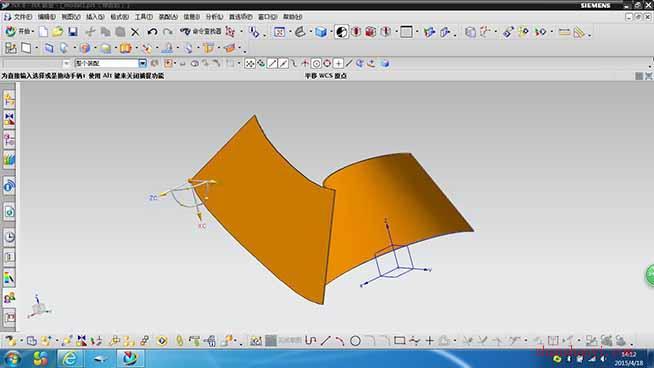This screenshot has height=368, width=654.
Task: Click the Command Finder (命令查找器) button
Action: (201, 32)
